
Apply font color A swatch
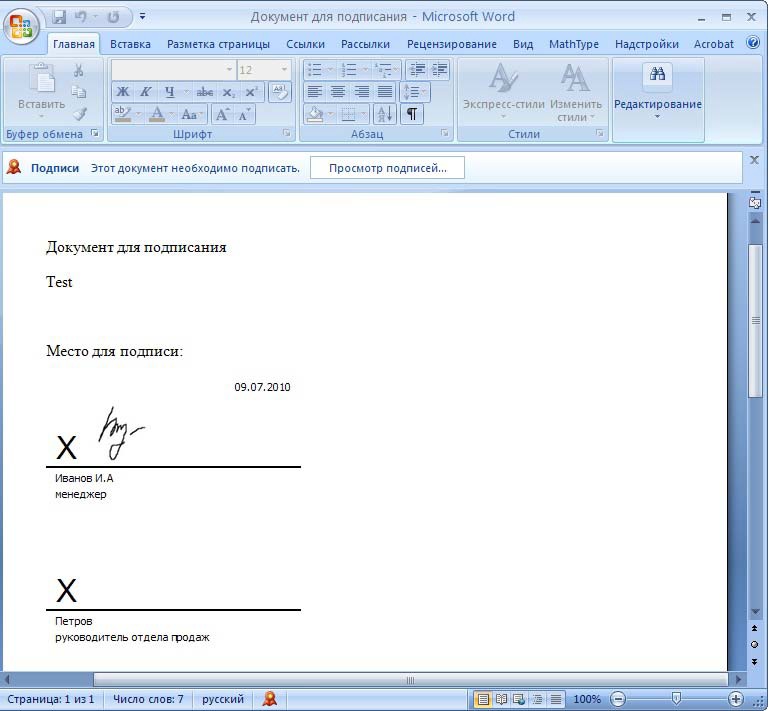tap(157, 114)
